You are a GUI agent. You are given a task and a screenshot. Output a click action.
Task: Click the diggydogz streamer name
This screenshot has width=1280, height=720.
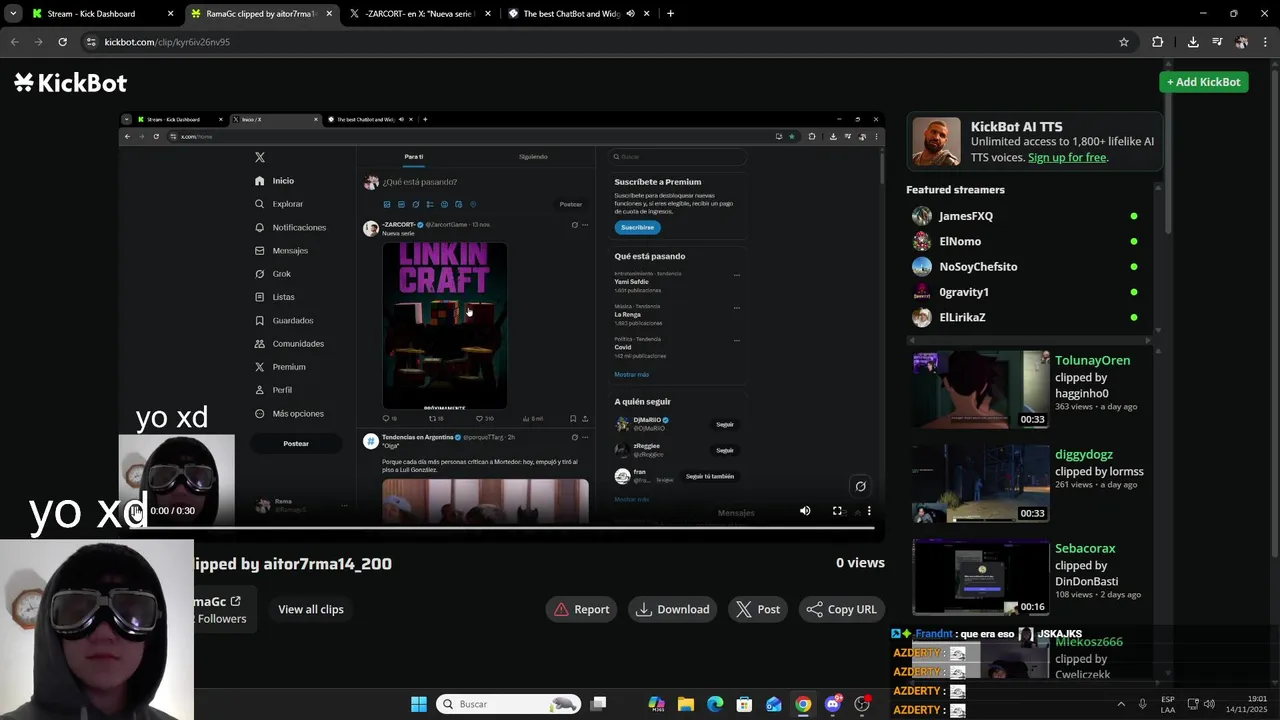coord(1084,454)
